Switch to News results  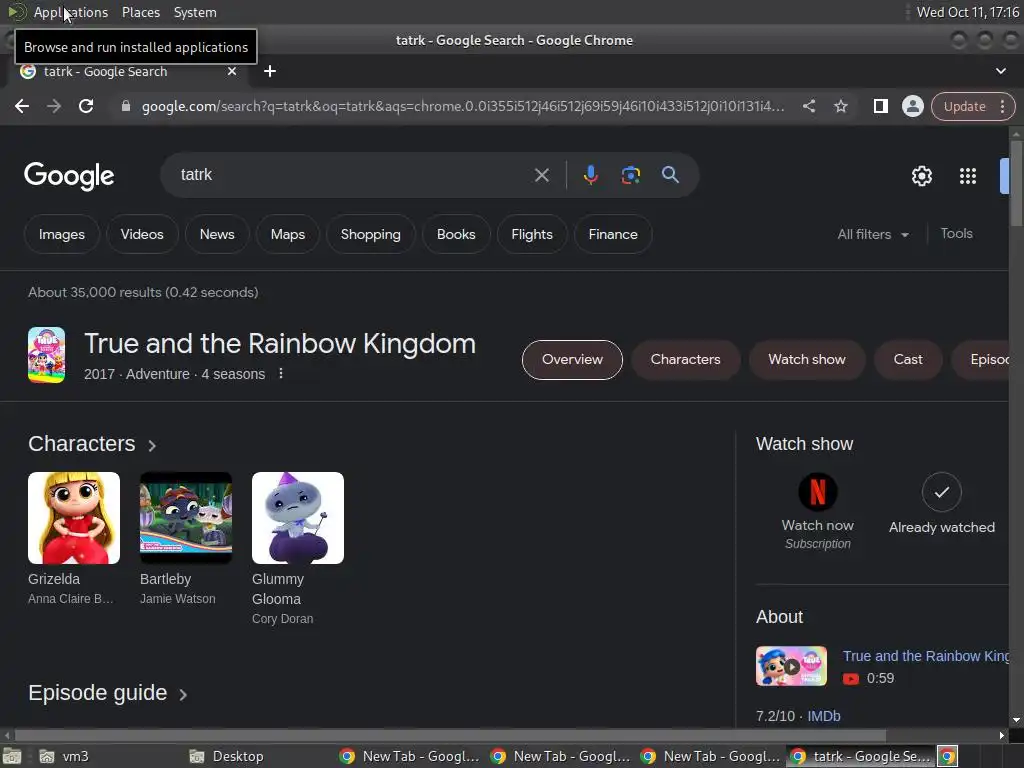click(217, 234)
